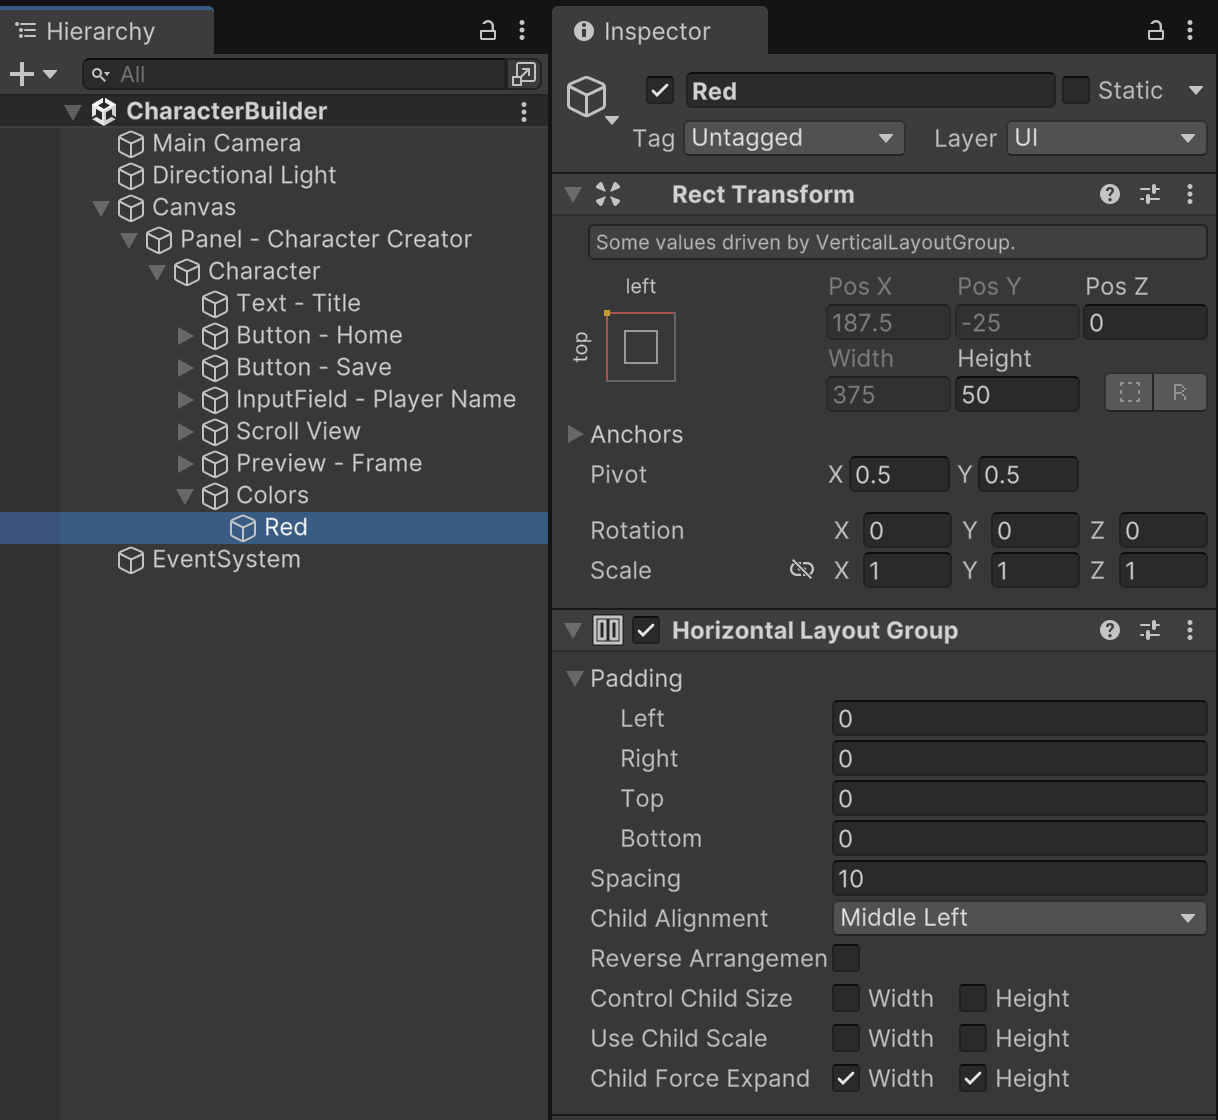This screenshot has width=1218, height=1120.
Task: Open the Rect Transform help reference icon
Action: pyautogui.click(x=1109, y=194)
